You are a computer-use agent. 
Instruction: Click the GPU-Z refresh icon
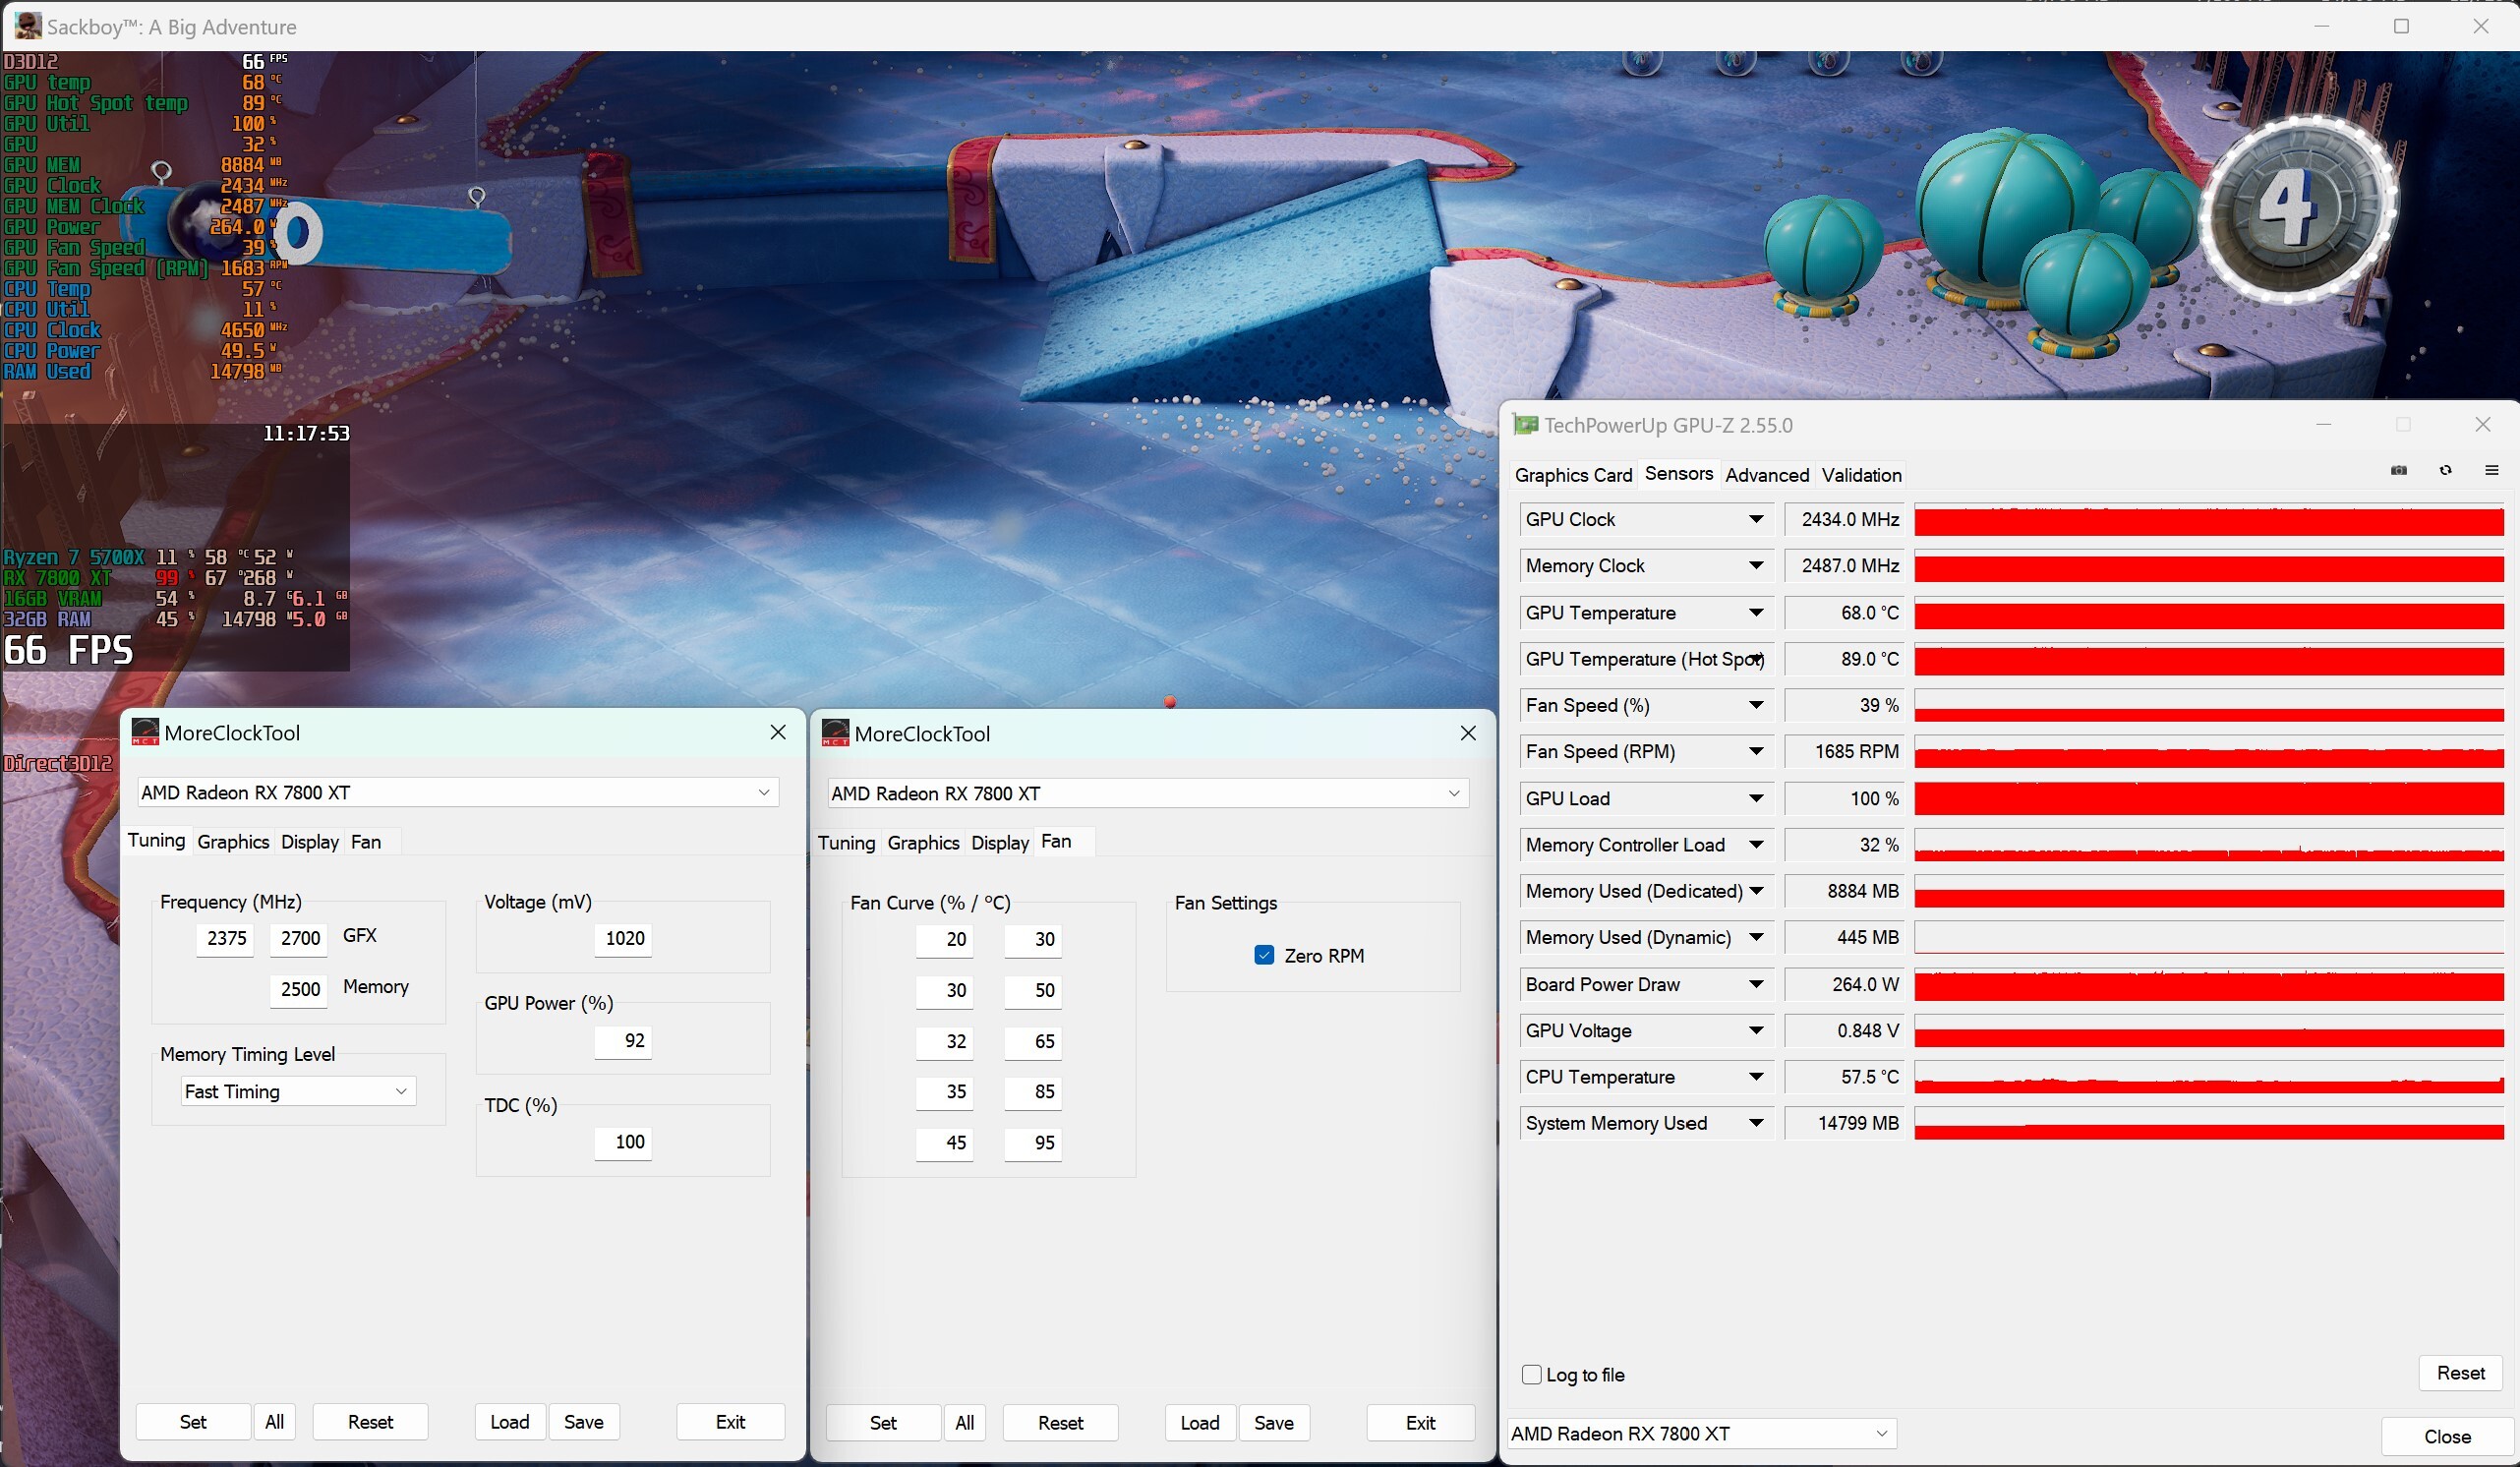pyautogui.click(x=2445, y=471)
